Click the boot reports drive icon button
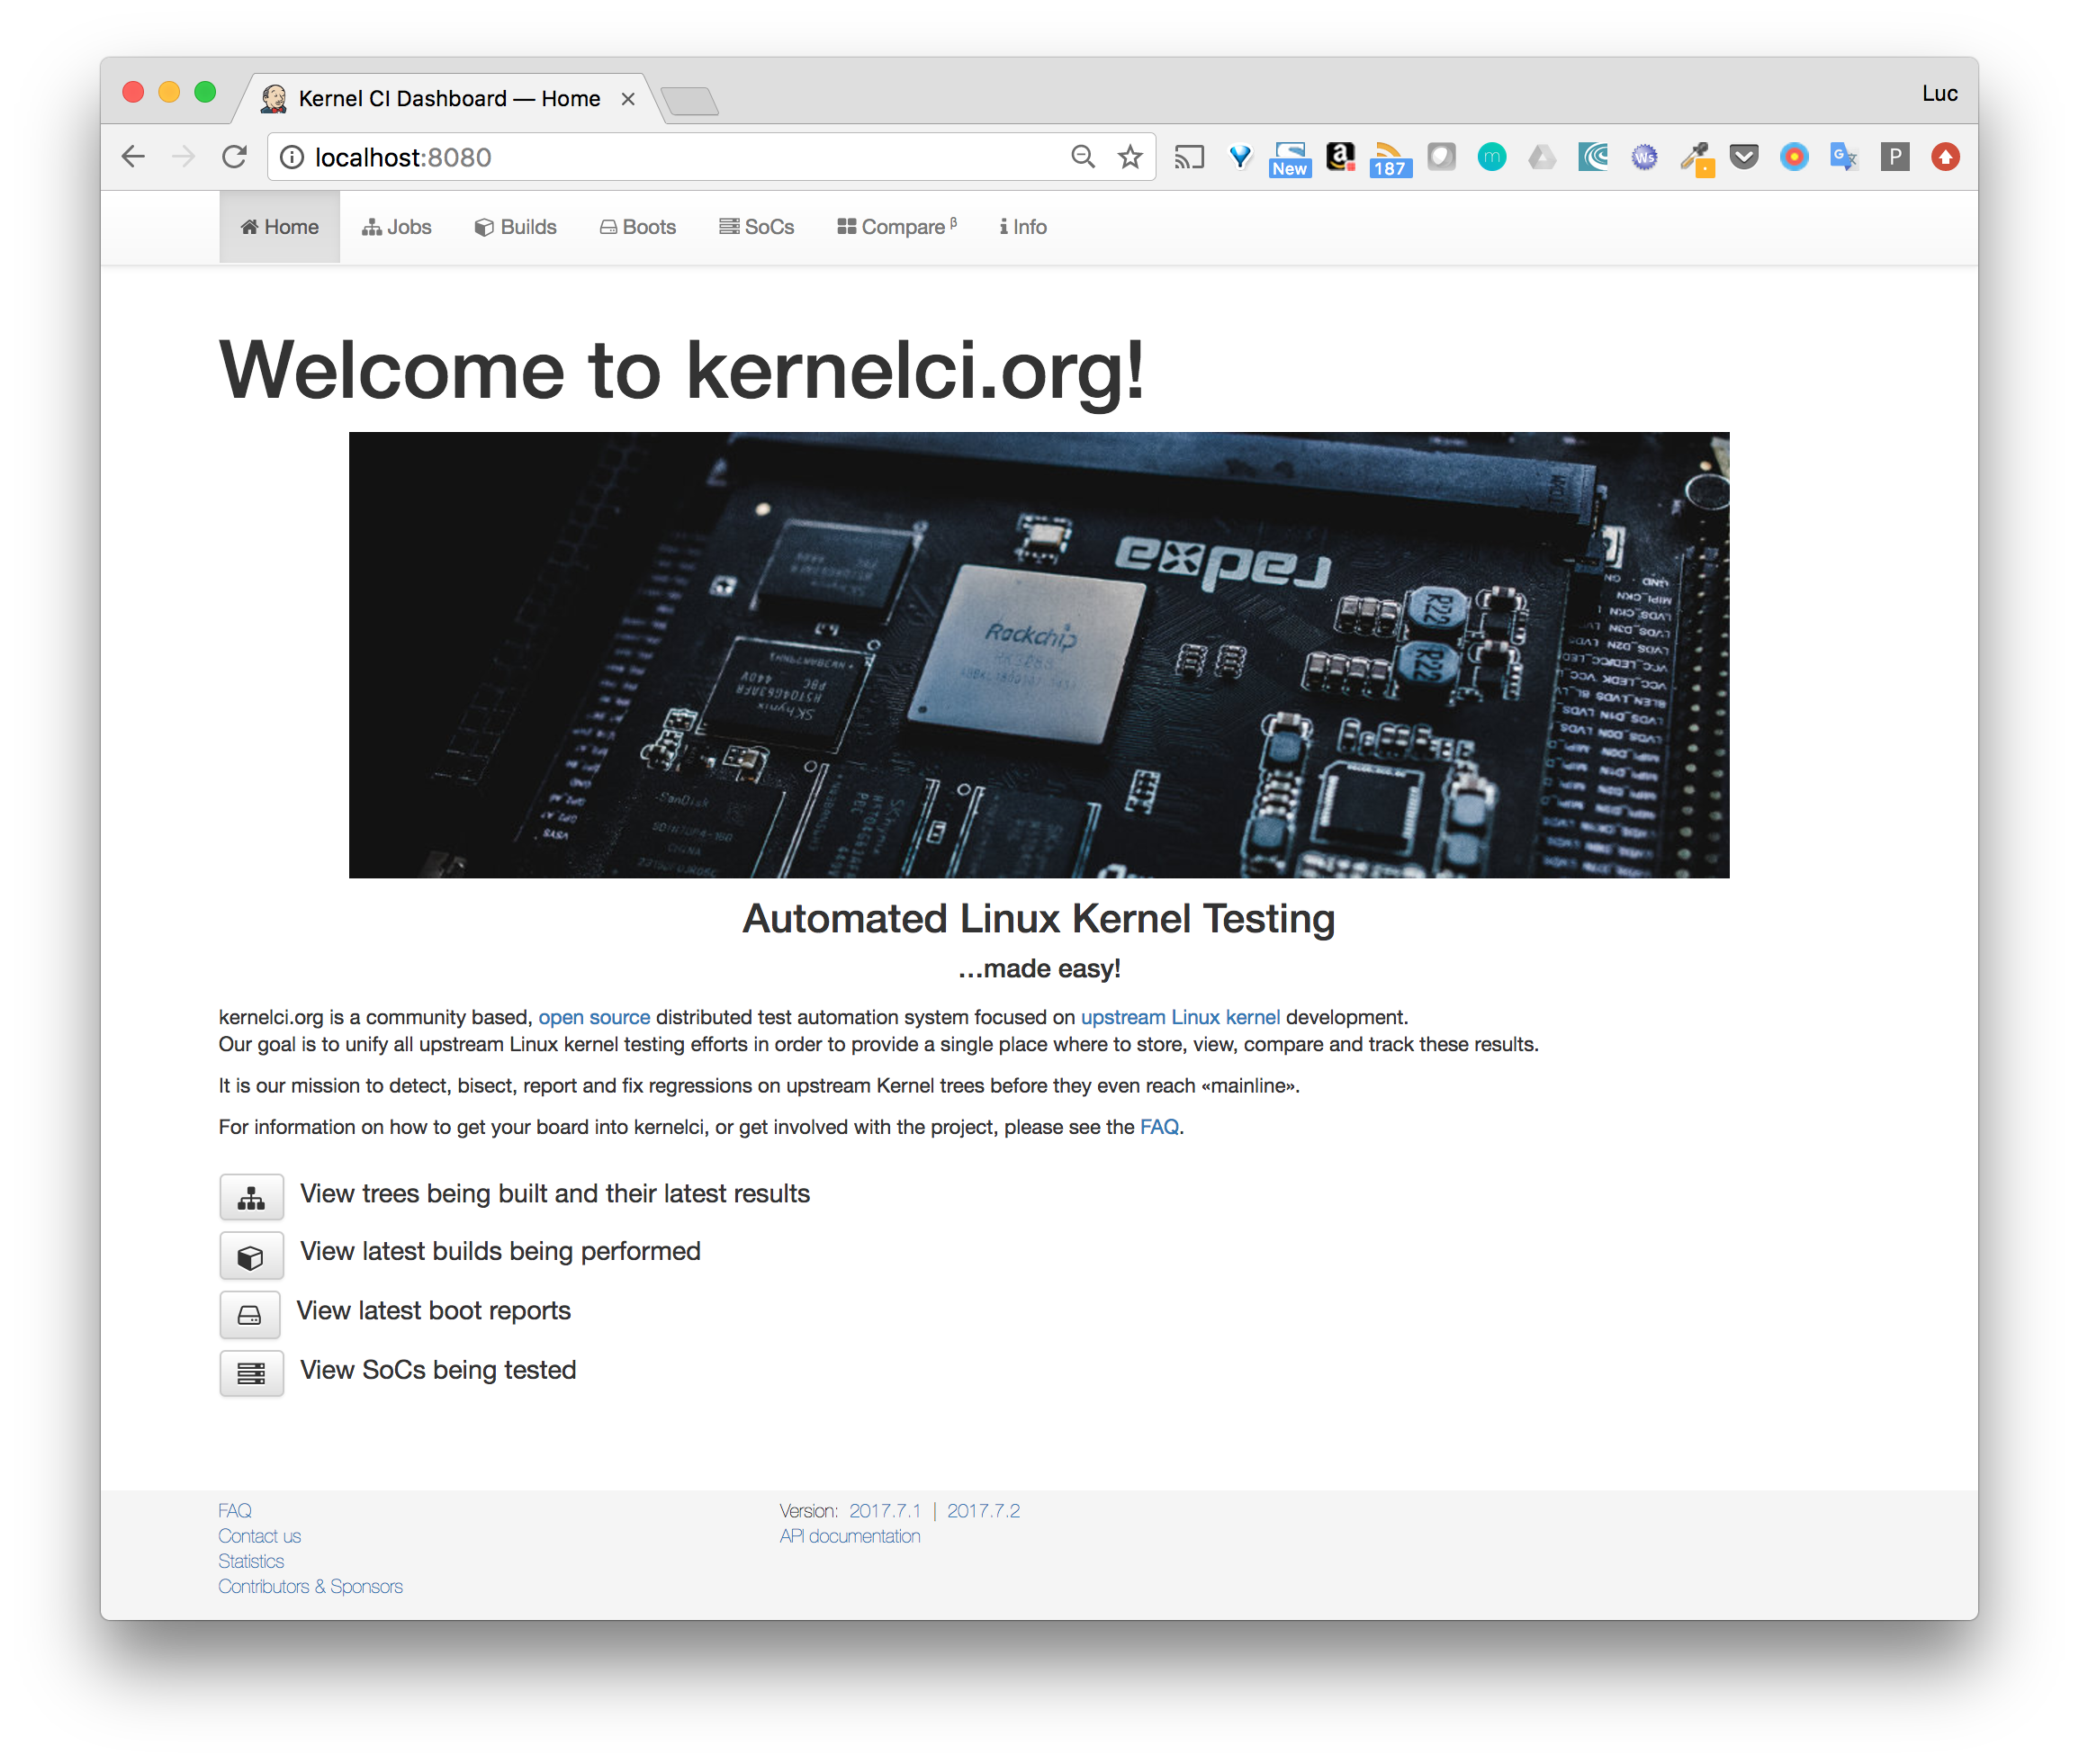Screen dimensions: 2079x1764 (249, 1314)
